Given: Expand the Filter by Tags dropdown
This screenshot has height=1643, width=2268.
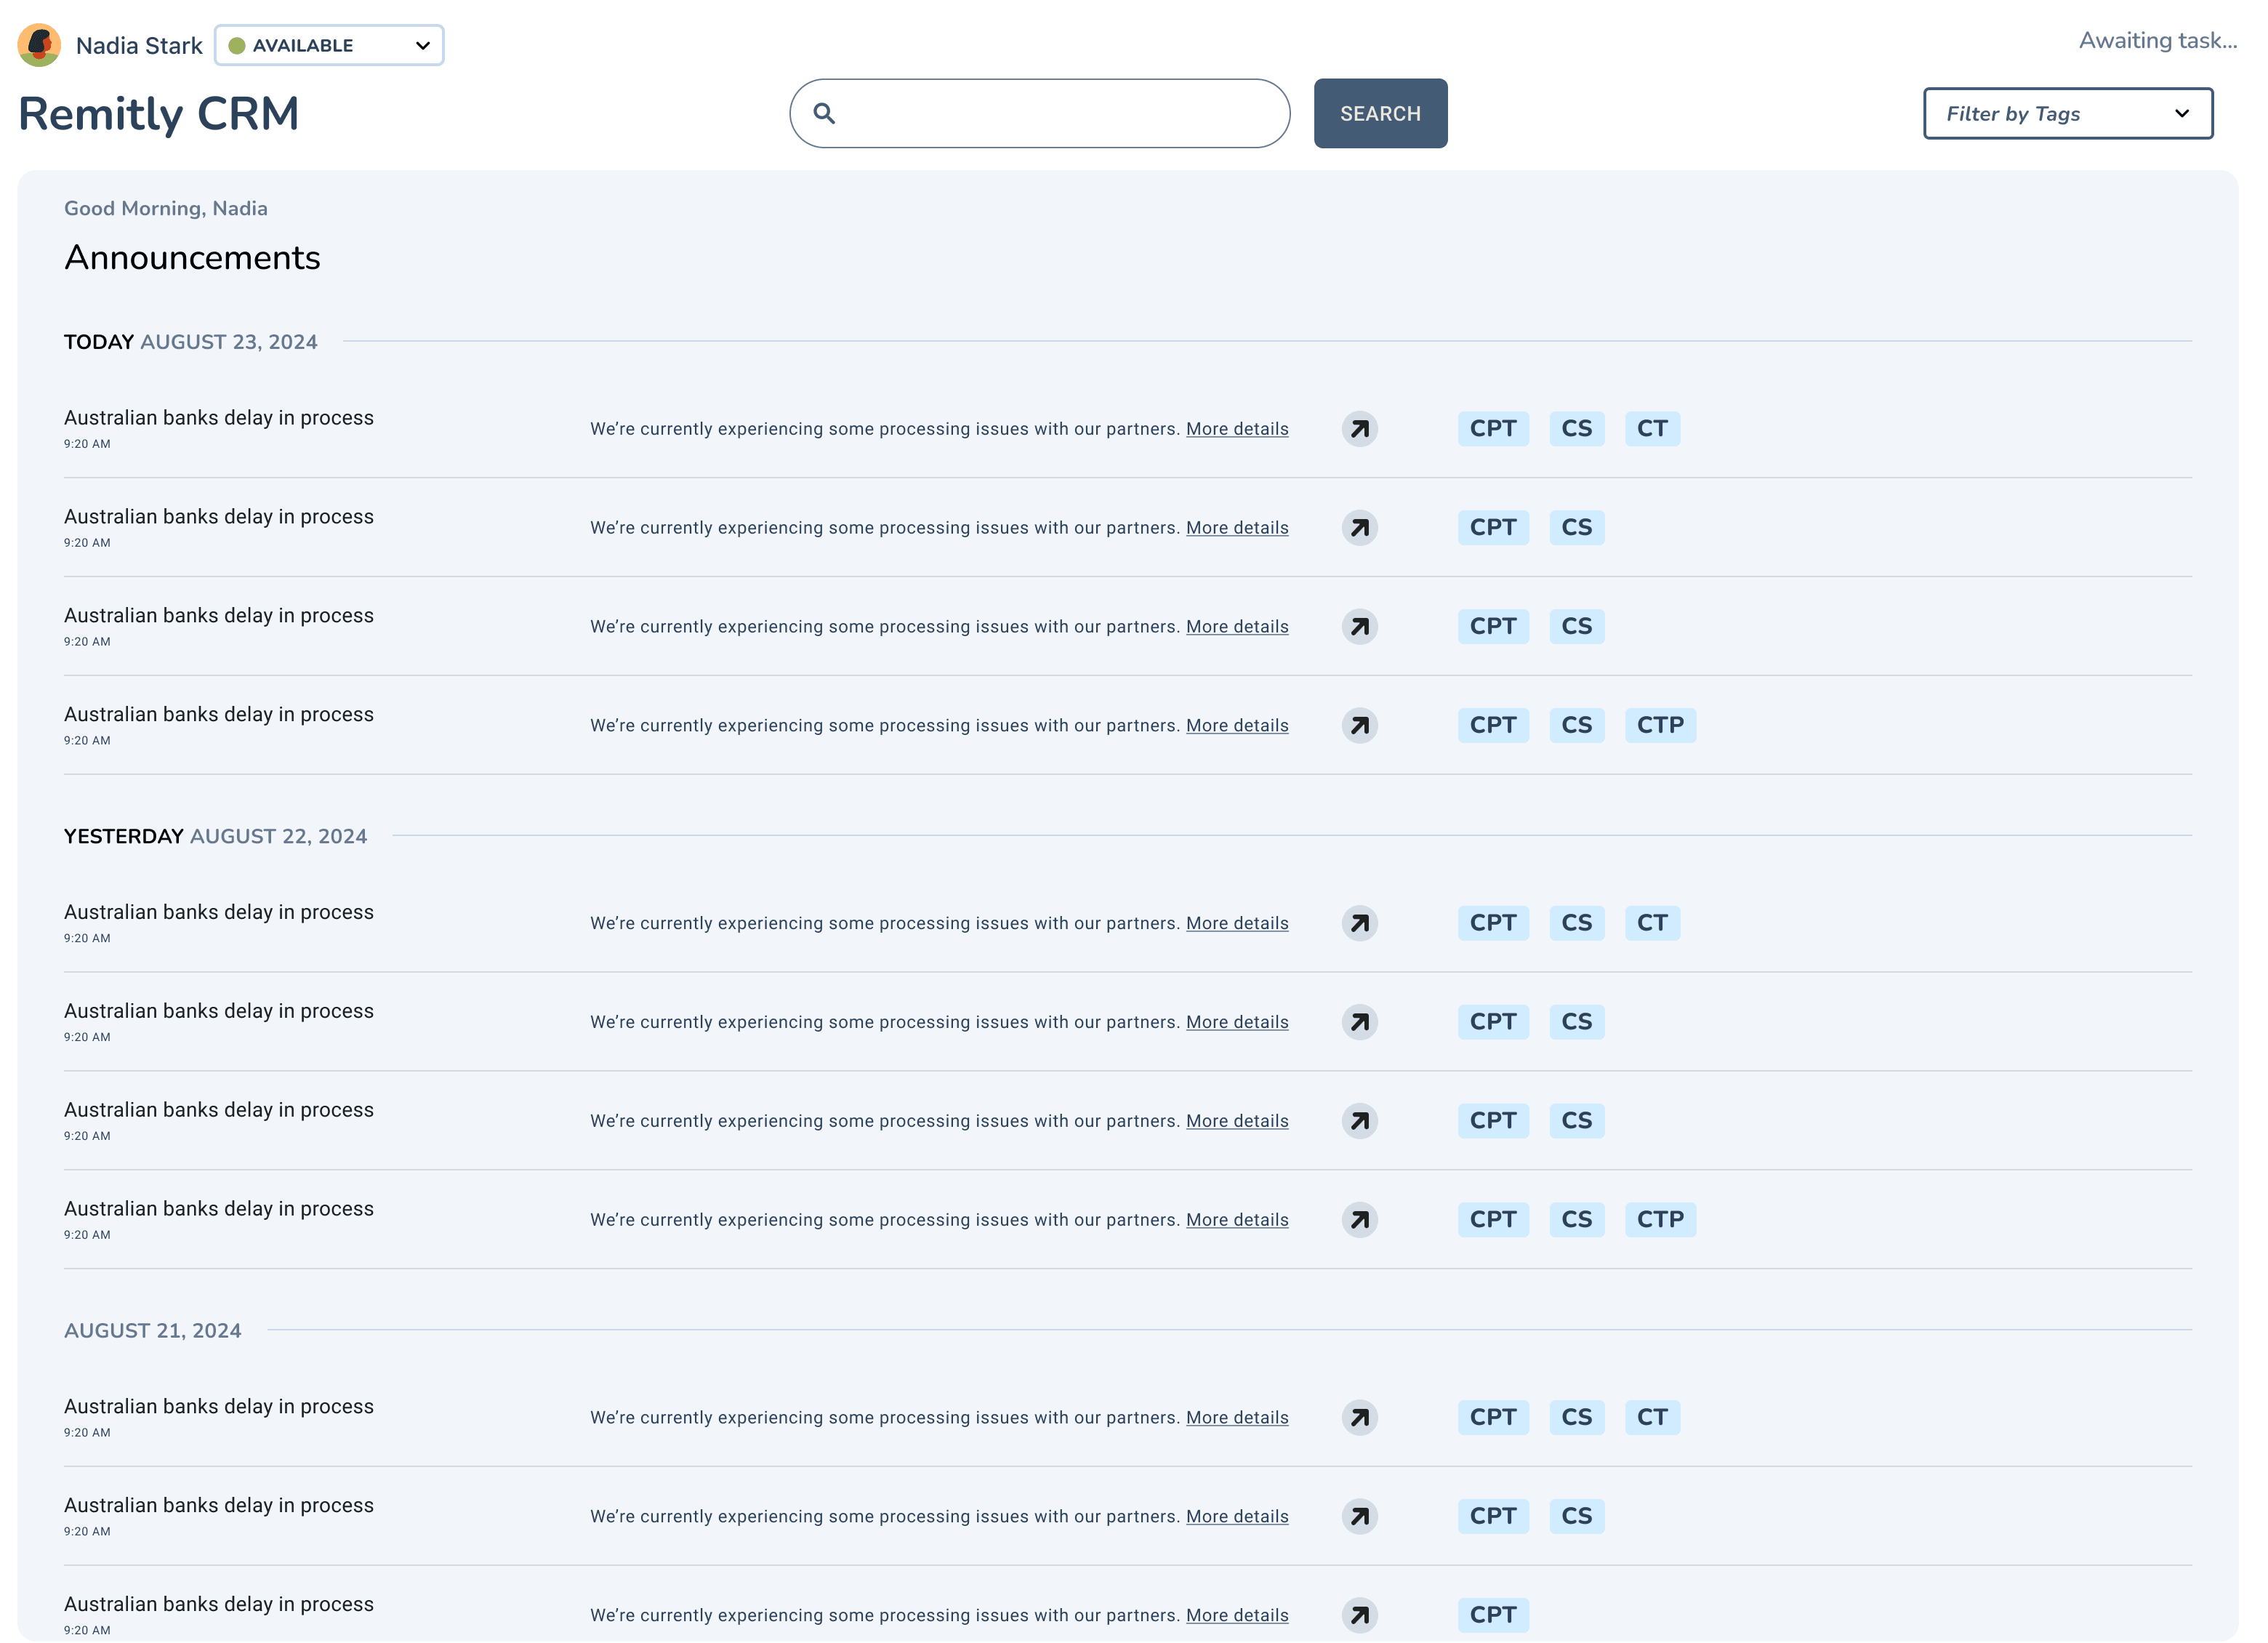Looking at the screenshot, I should coord(2068,114).
